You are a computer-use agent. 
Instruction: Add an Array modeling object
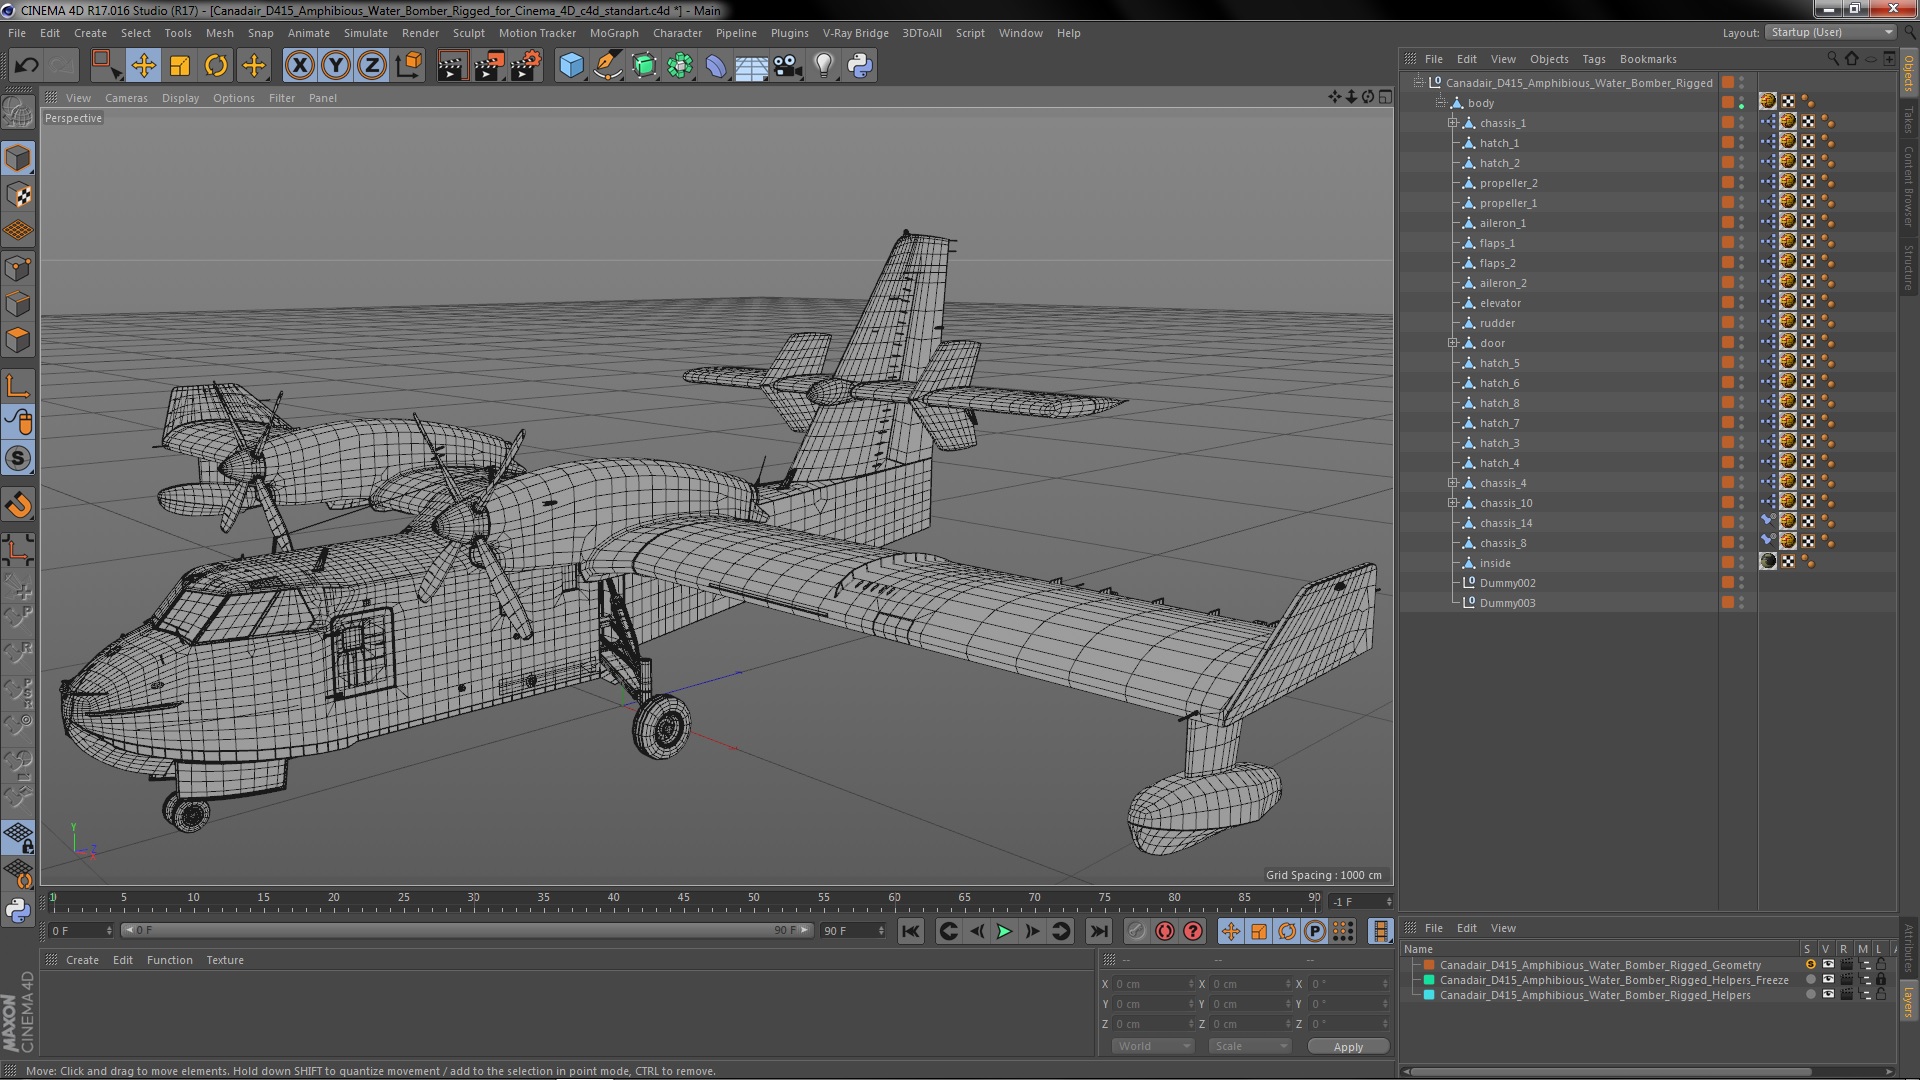tap(680, 66)
